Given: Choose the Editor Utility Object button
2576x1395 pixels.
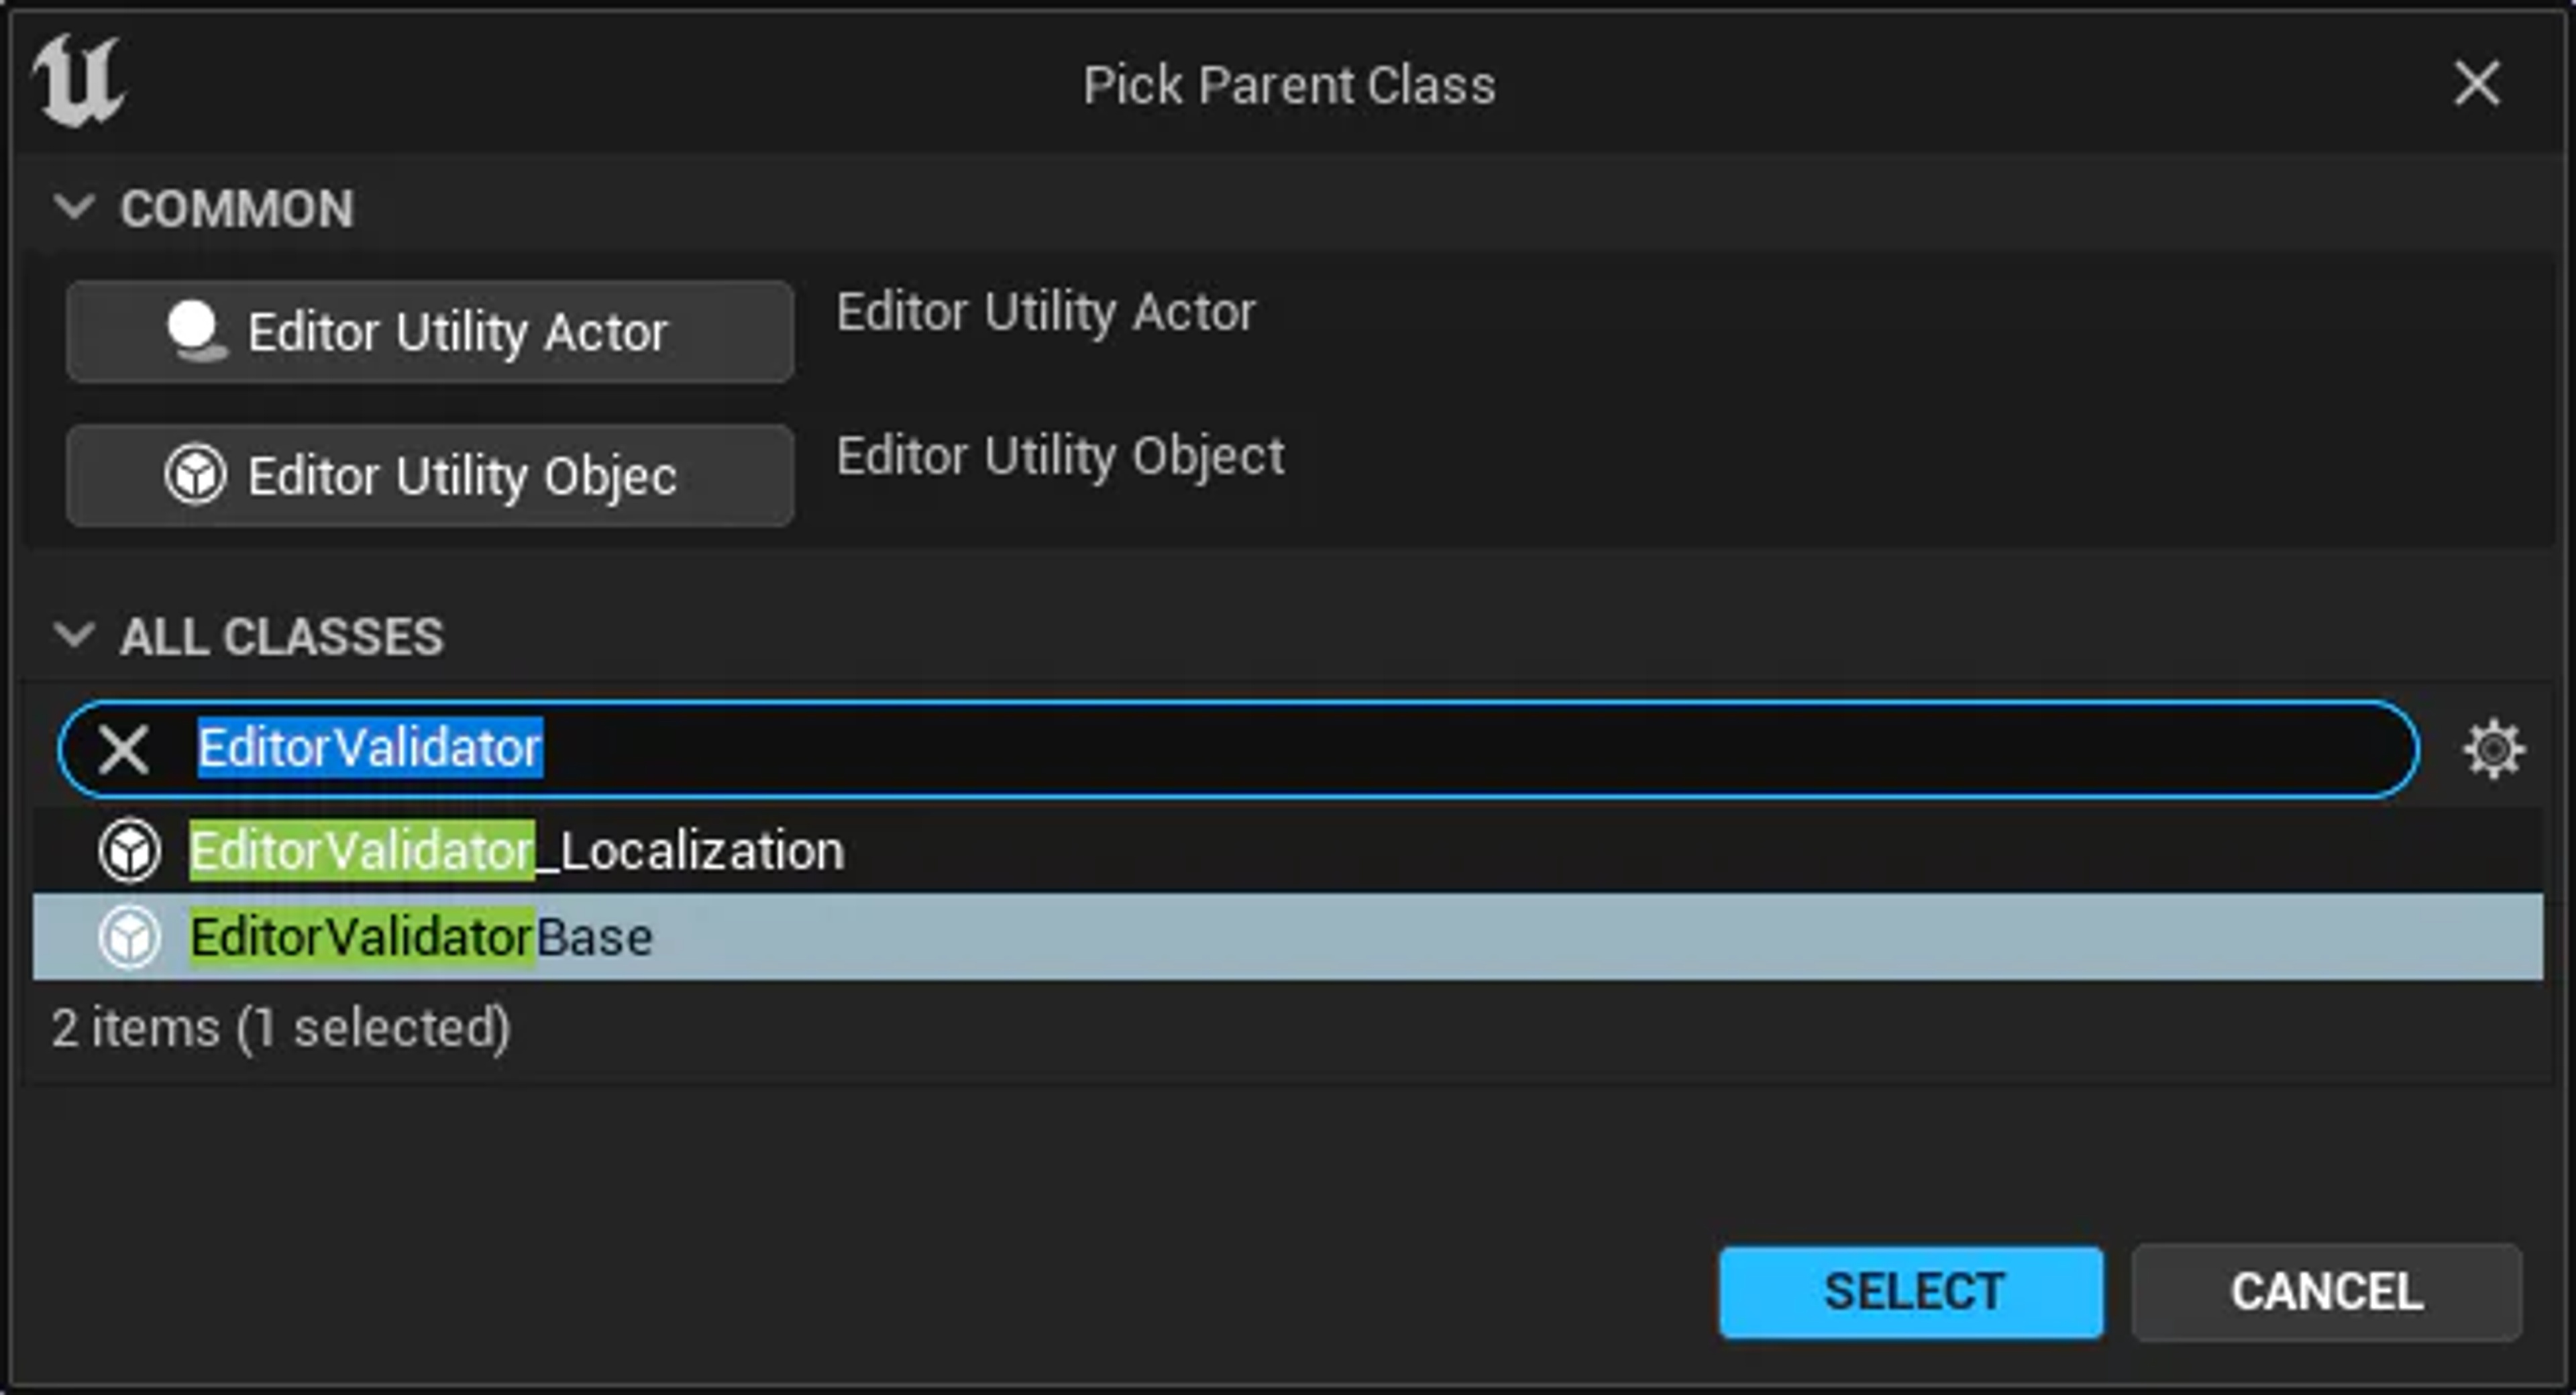Looking at the screenshot, I should (430, 476).
